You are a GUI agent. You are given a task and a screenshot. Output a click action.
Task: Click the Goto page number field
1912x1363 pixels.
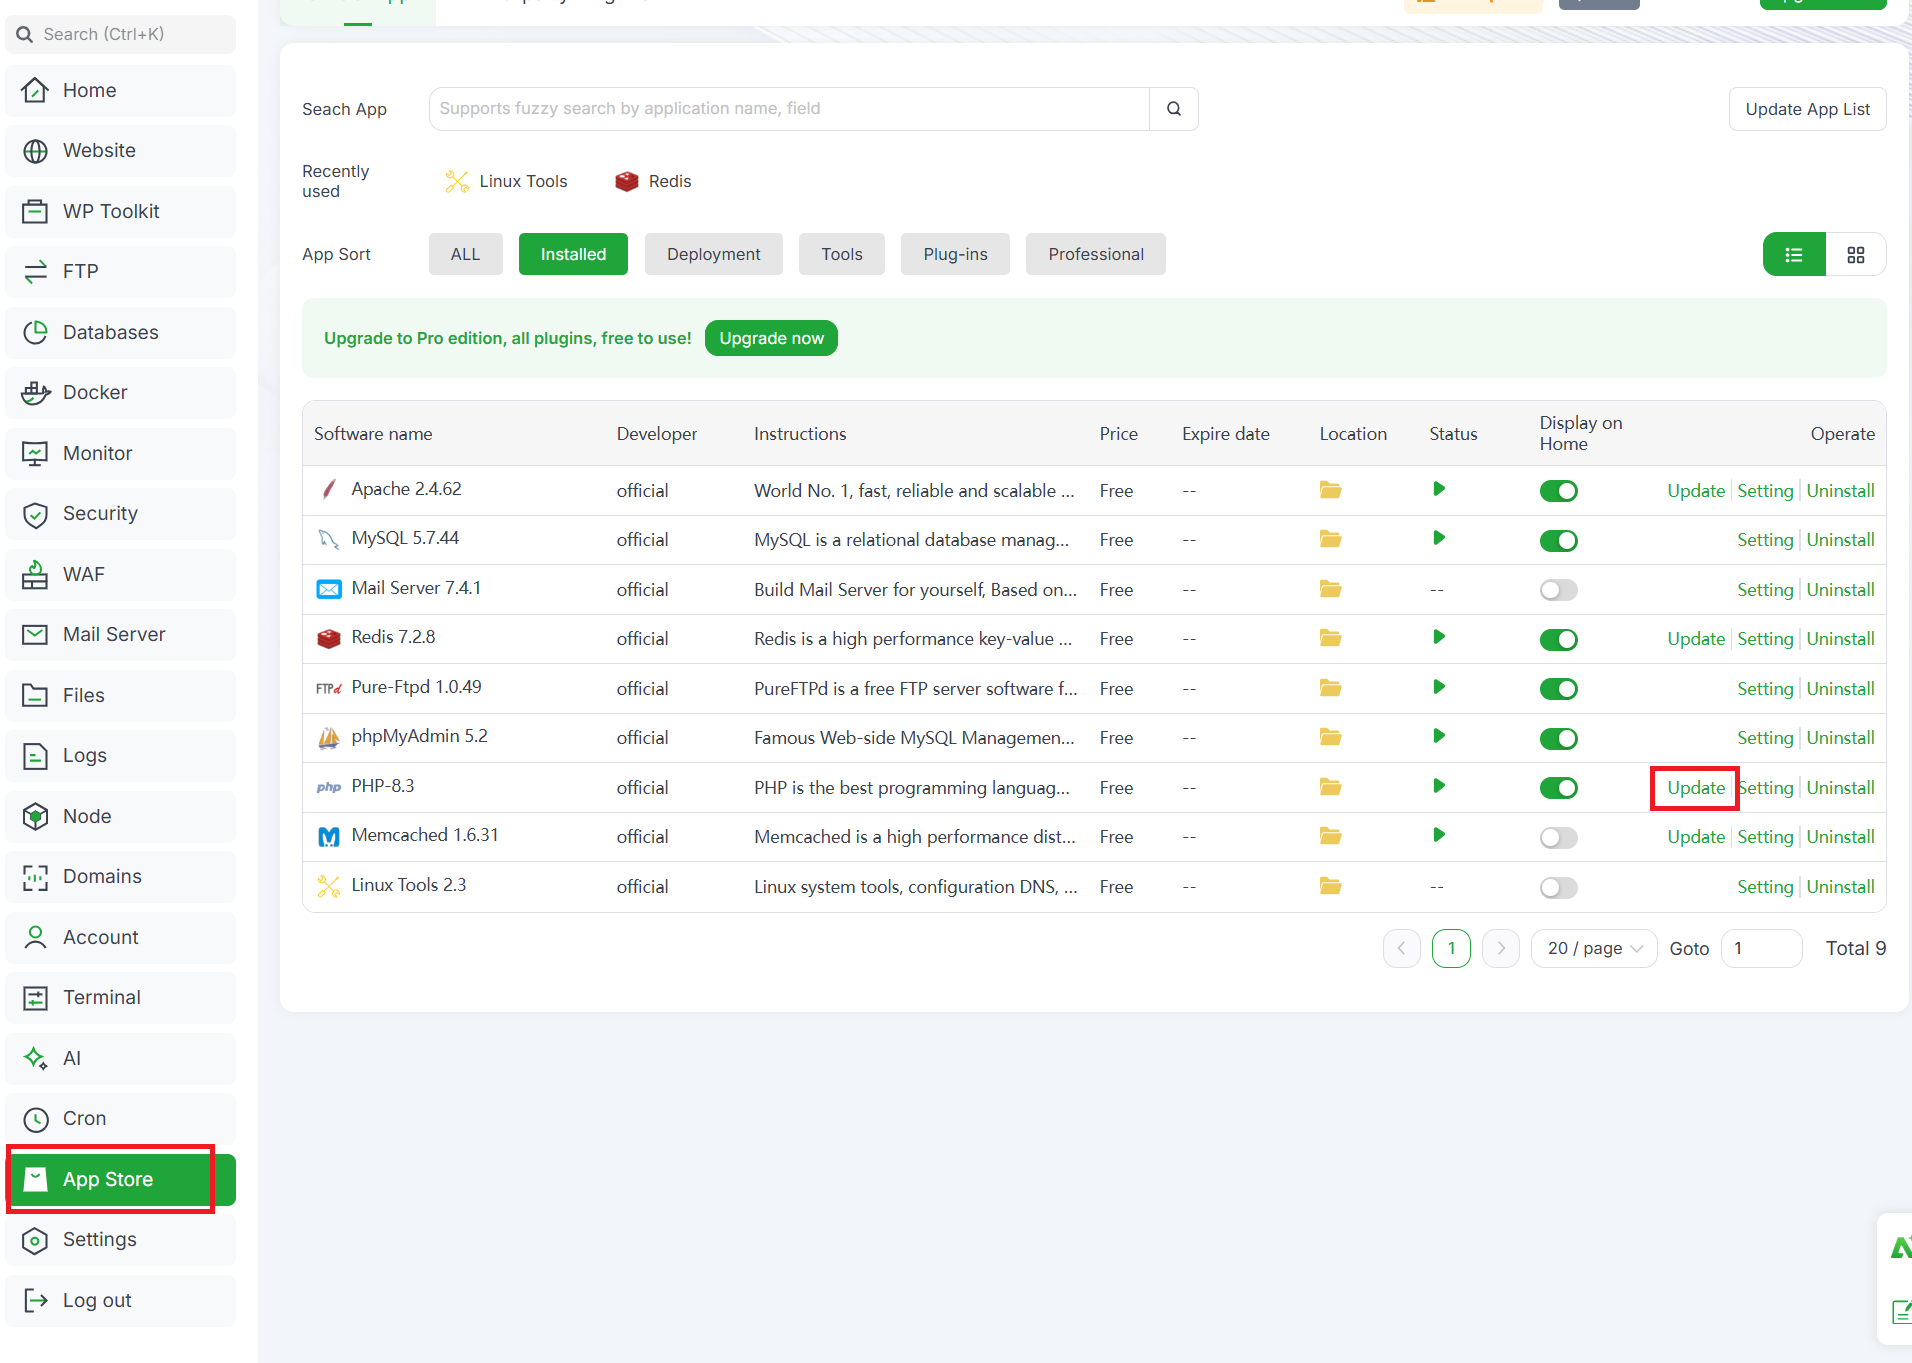pos(1762,948)
